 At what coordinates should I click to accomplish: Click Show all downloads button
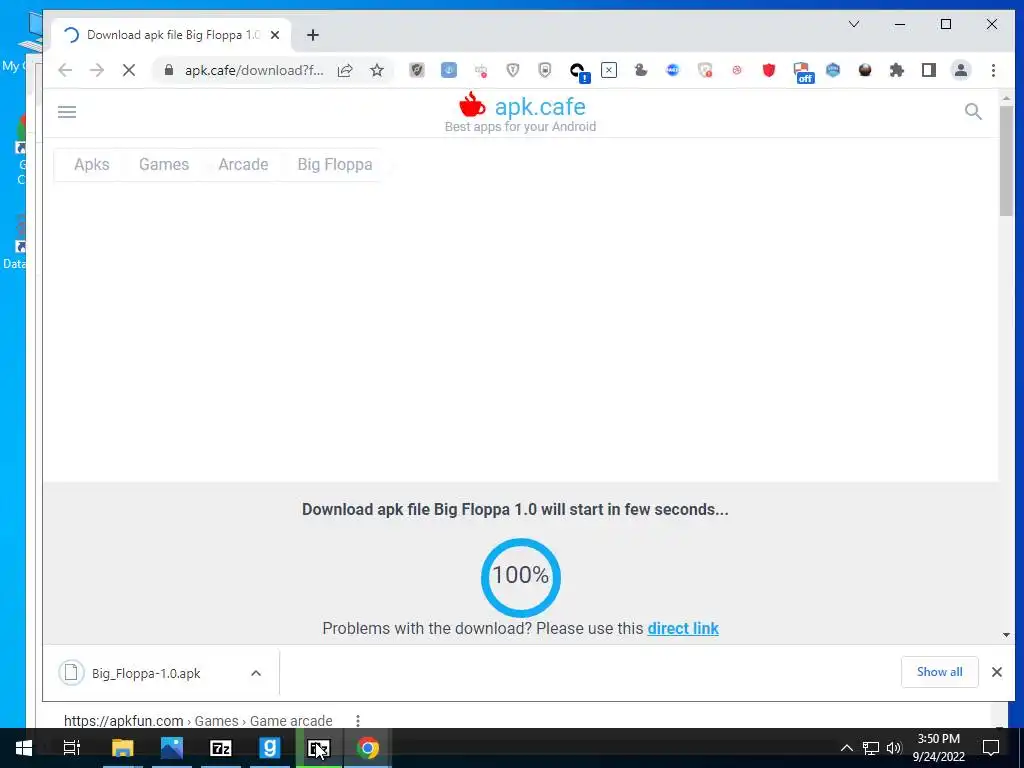point(939,672)
